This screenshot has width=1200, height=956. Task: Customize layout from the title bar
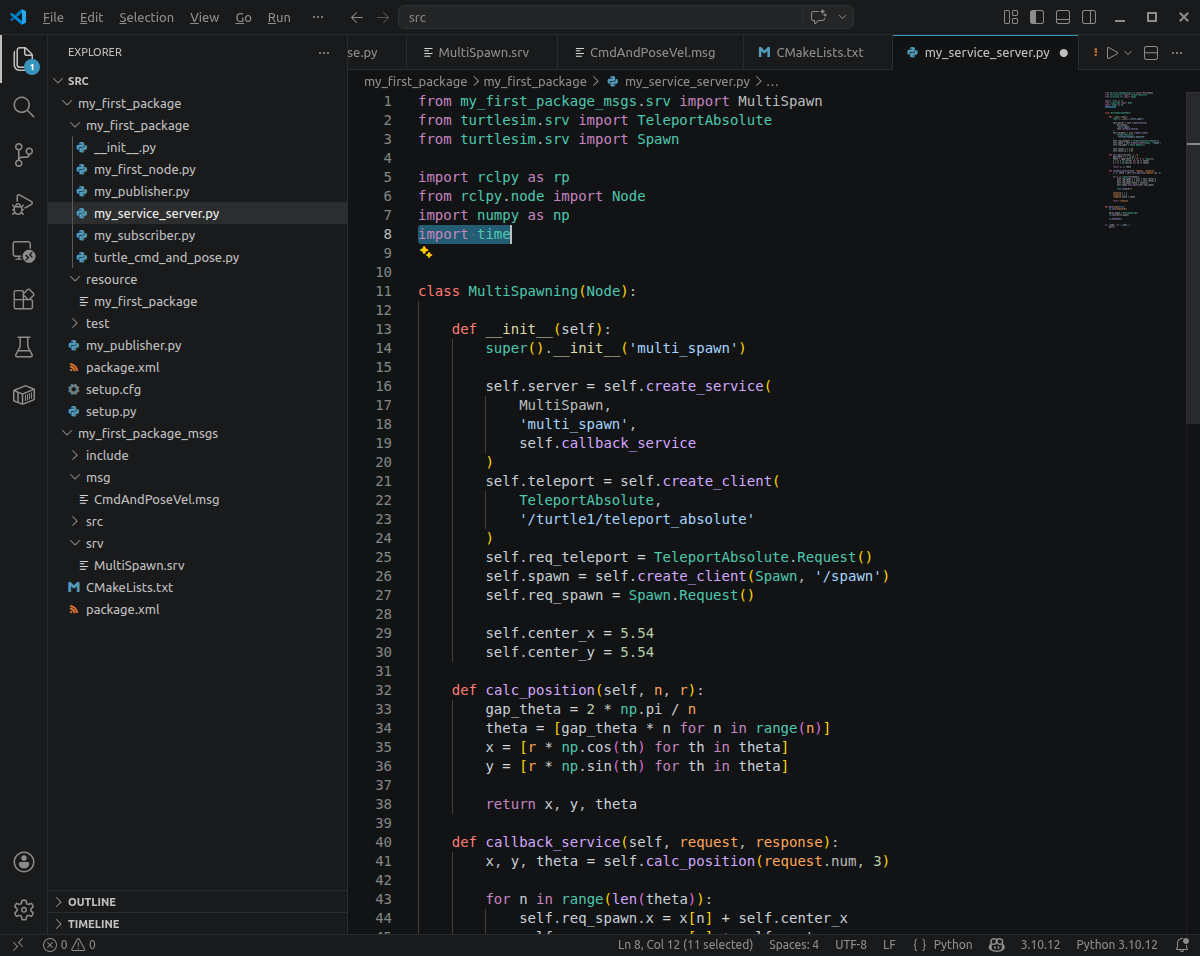[x=1011, y=17]
